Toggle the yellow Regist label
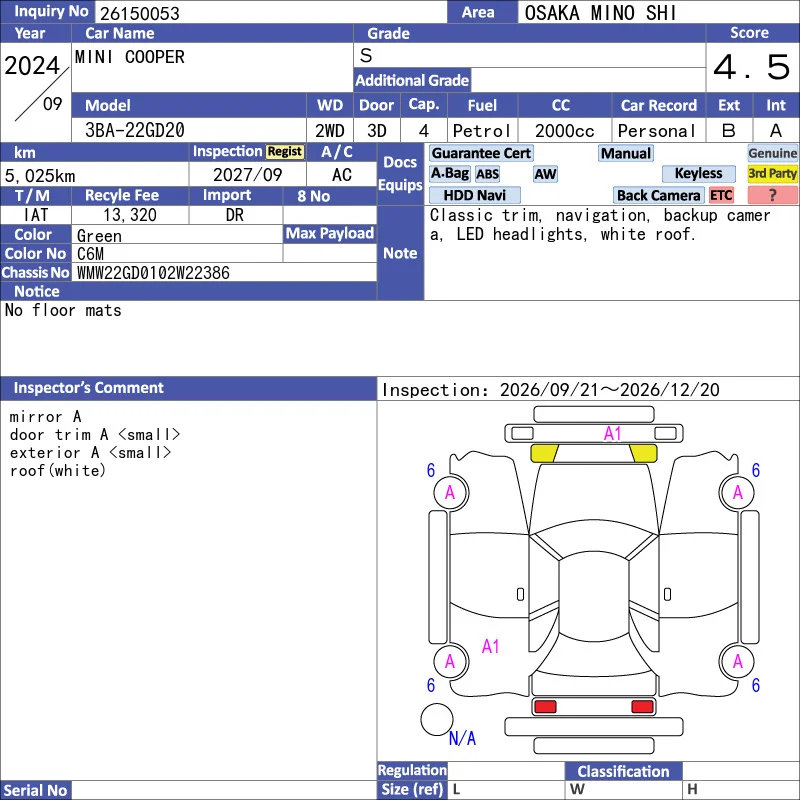Viewport: 800px width, 800px height. [x=285, y=152]
